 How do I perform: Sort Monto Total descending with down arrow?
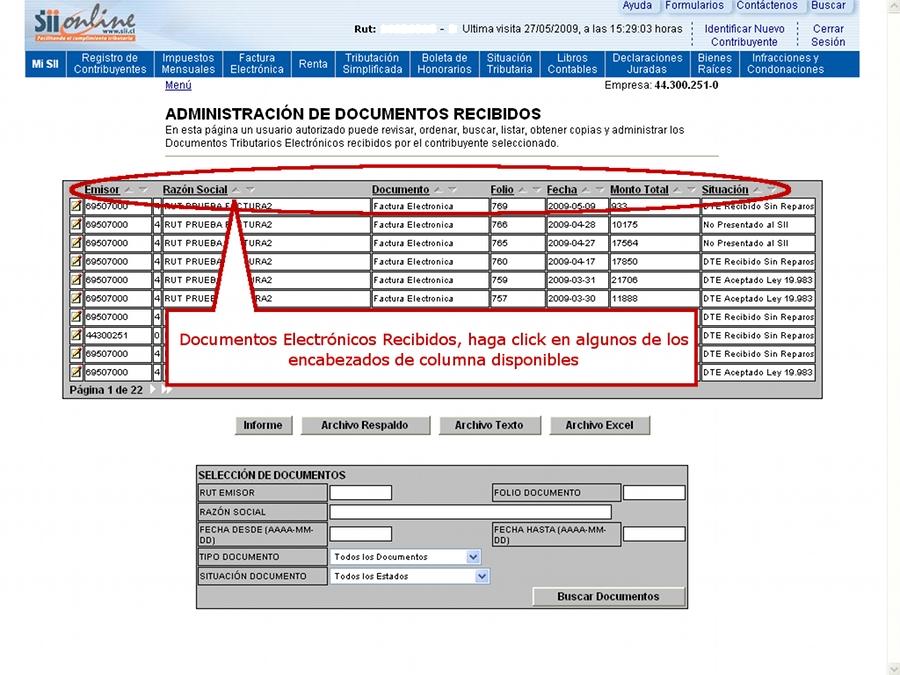pos(691,190)
